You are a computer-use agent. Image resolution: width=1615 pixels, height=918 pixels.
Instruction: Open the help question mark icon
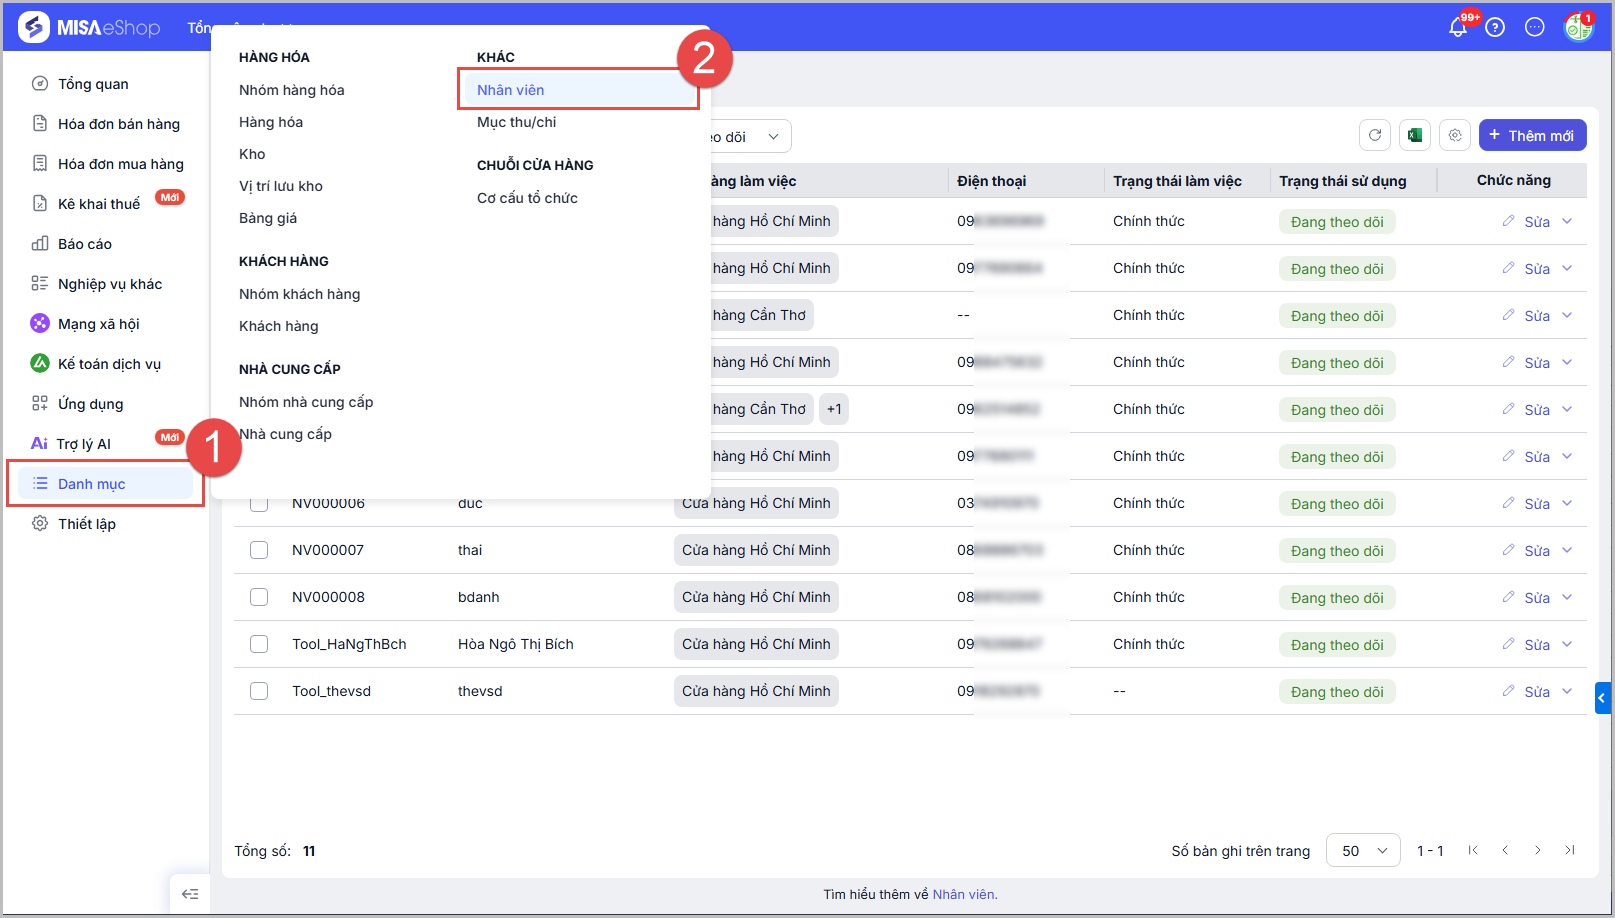pyautogui.click(x=1495, y=27)
